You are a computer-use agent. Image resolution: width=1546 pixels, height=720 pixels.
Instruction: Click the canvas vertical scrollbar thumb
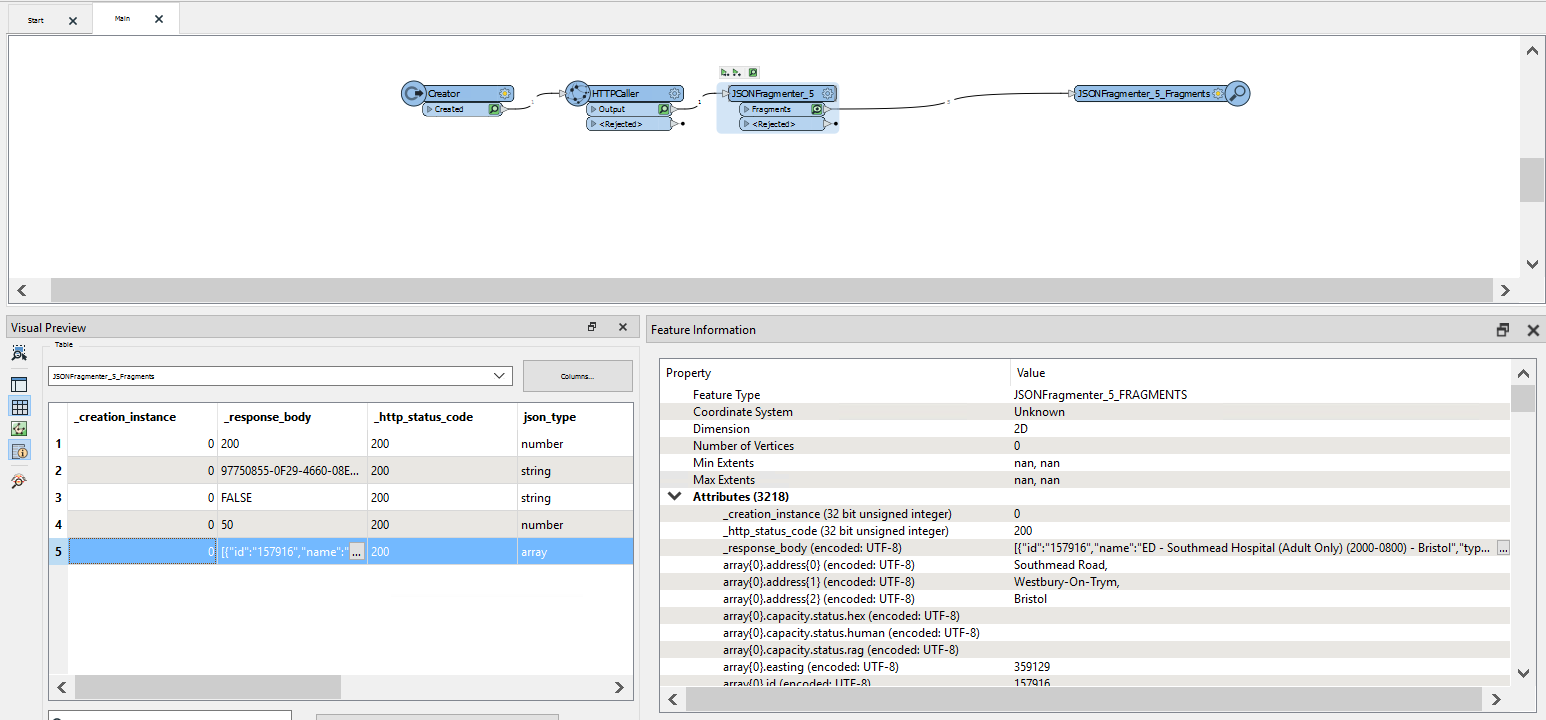click(x=1531, y=180)
